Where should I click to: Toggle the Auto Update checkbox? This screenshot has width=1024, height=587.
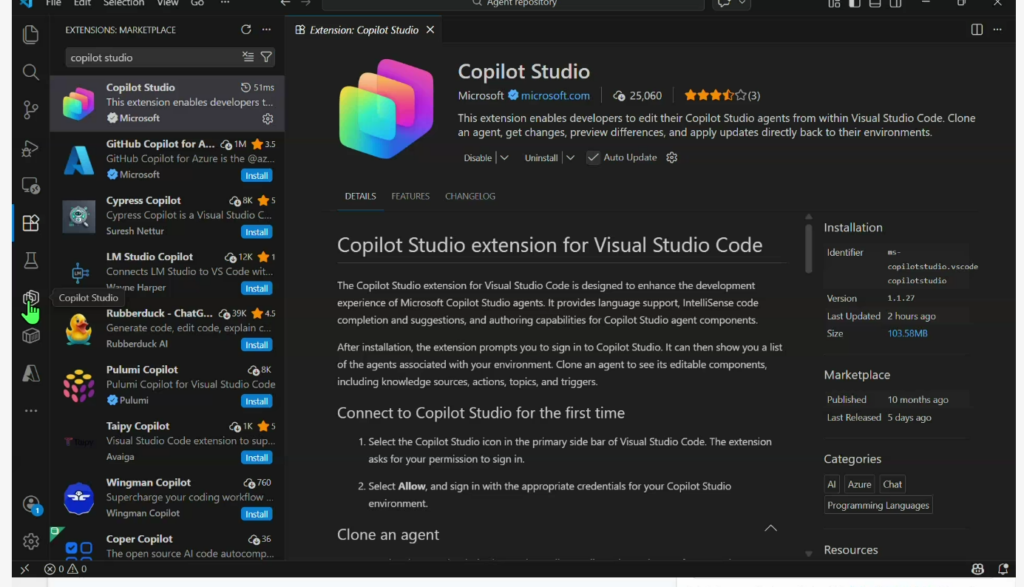(x=593, y=157)
